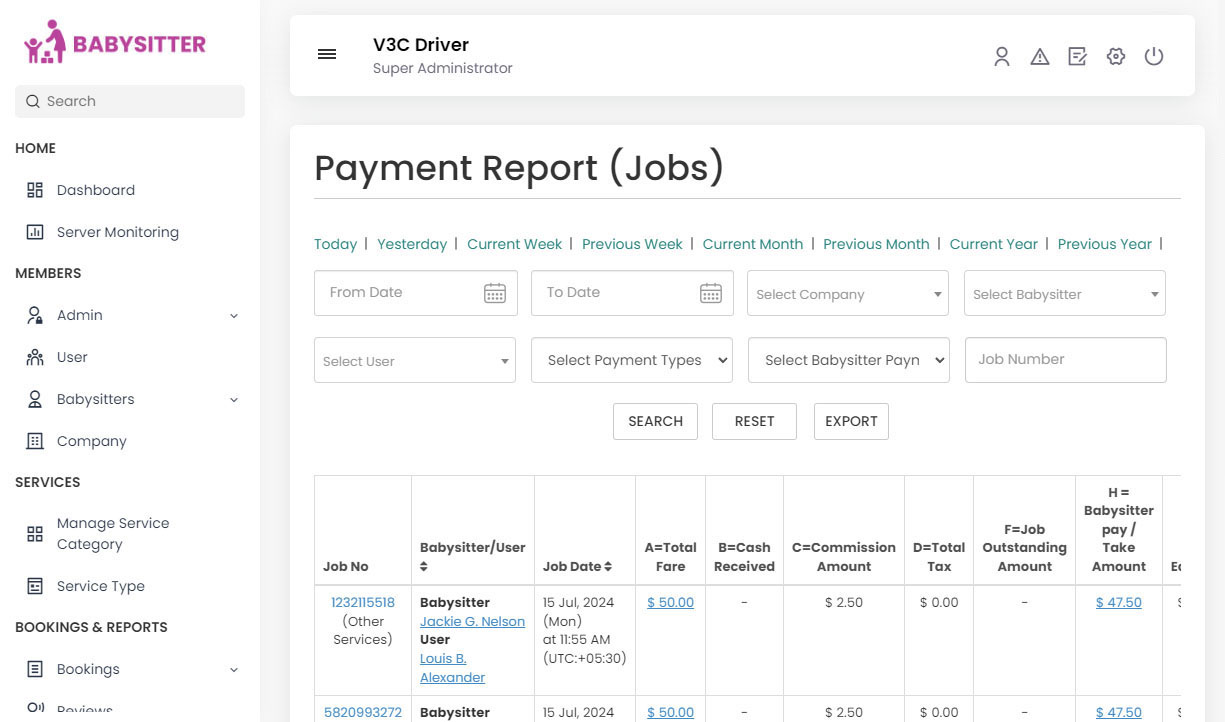Click the alert warning triangle icon
The height and width of the screenshot is (722, 1225).
[1040, 57]
